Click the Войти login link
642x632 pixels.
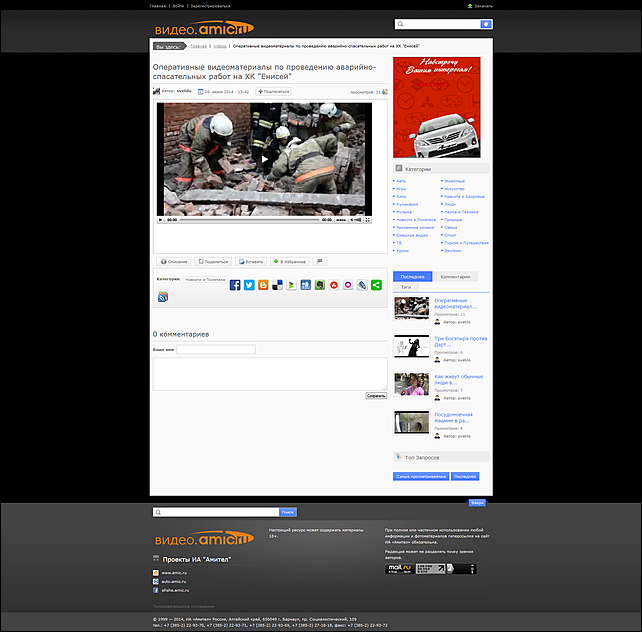tap(177, 5)
